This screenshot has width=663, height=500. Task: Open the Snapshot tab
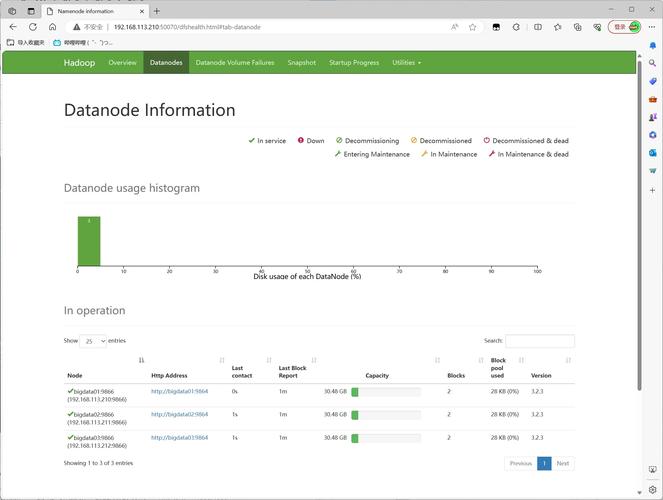301,63
